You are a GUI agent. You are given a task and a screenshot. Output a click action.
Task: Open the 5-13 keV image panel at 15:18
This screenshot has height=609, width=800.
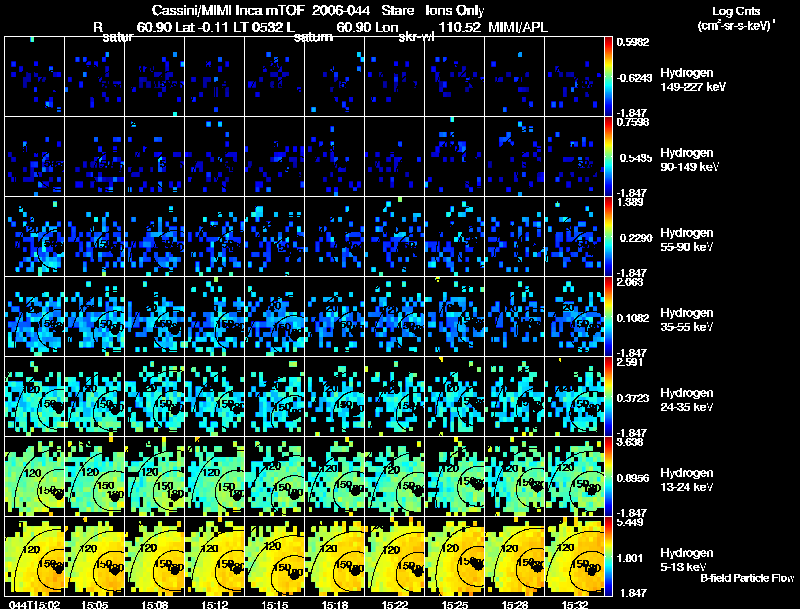coord(335,557)
